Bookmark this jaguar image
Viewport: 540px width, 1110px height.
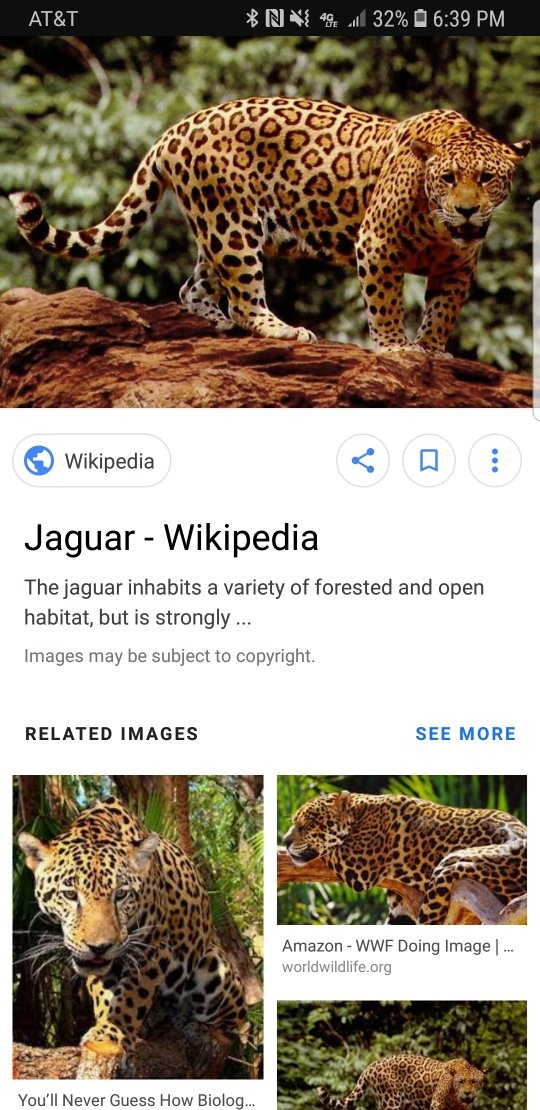[x=429, y=461]
